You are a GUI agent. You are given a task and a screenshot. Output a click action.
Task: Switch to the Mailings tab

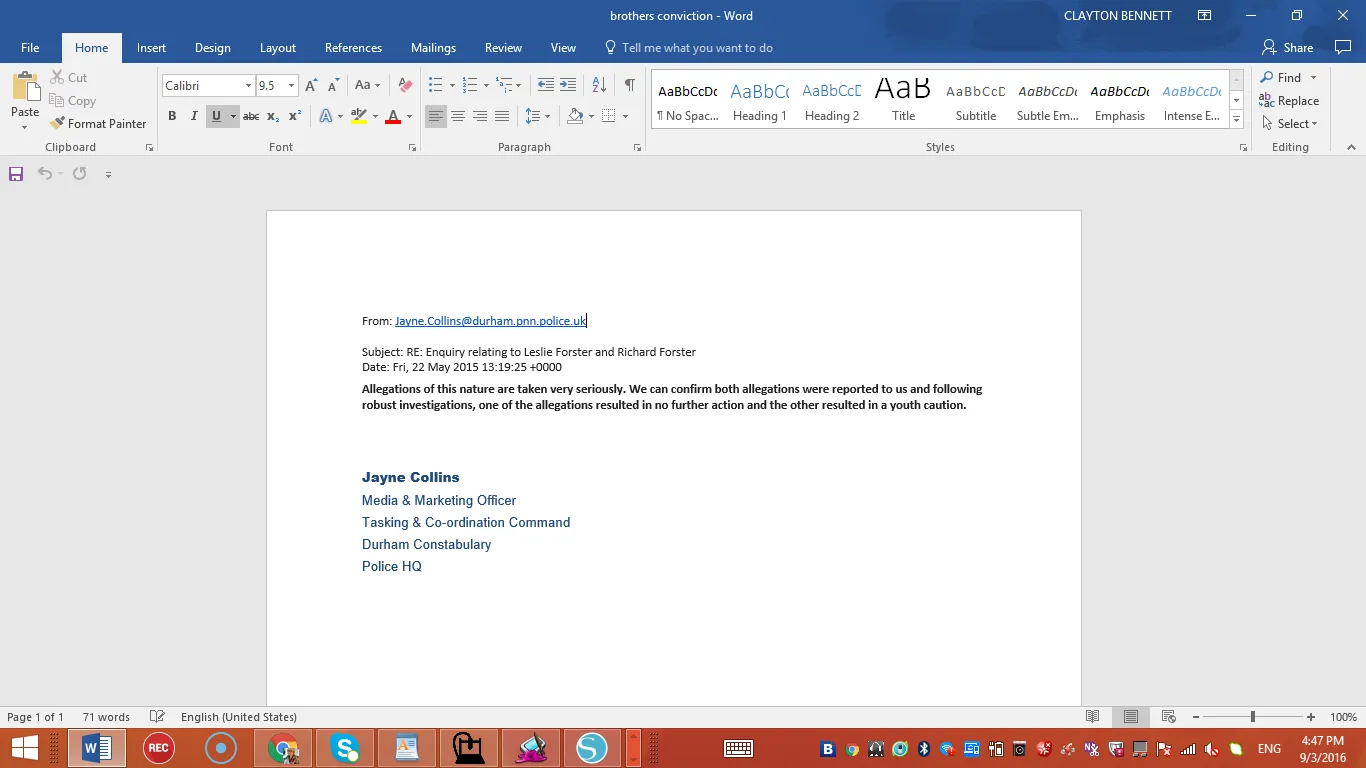pyautogui.click(x=433, y=47)
